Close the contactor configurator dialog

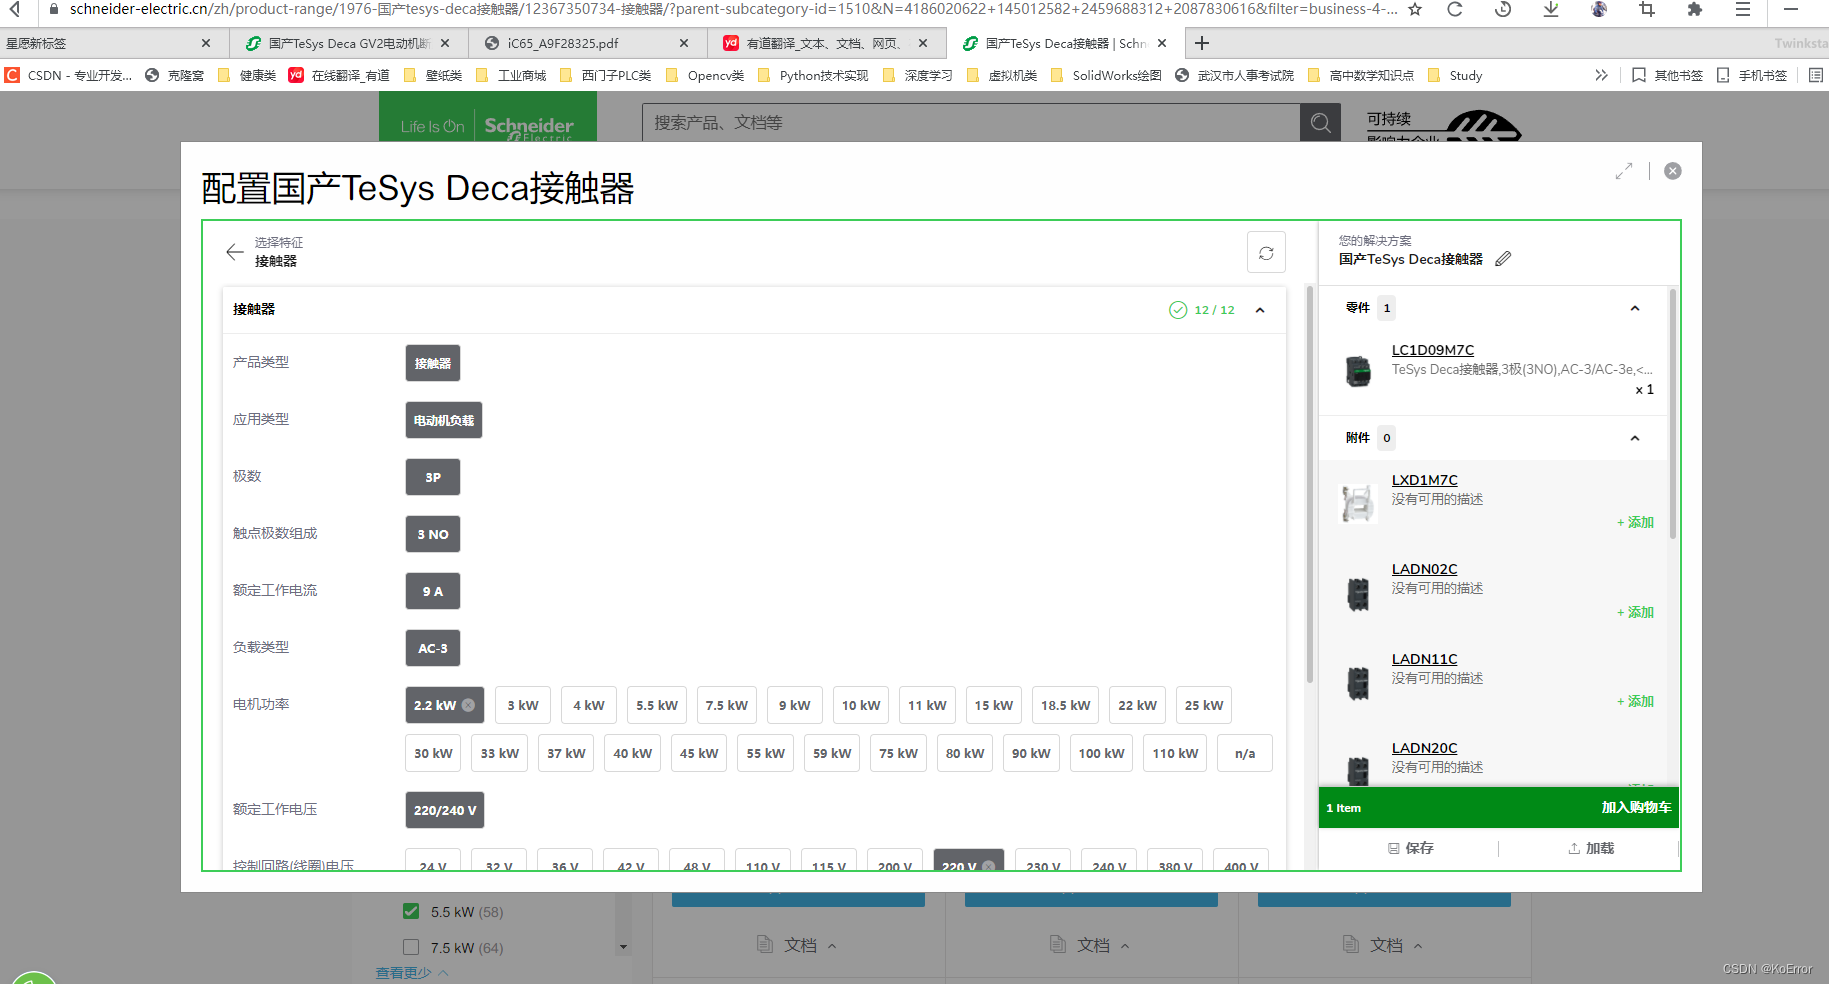pyautogui.click(x=1672, y=171)
